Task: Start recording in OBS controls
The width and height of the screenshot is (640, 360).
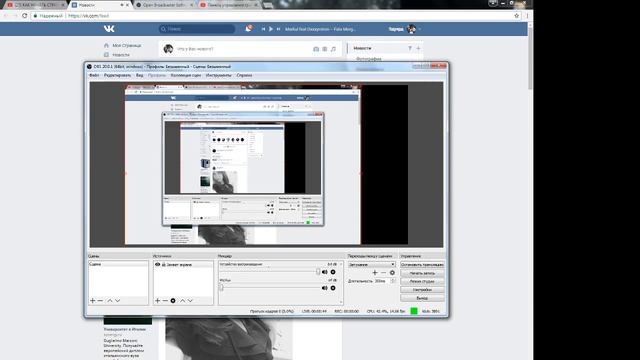Action: pos(422,273)
